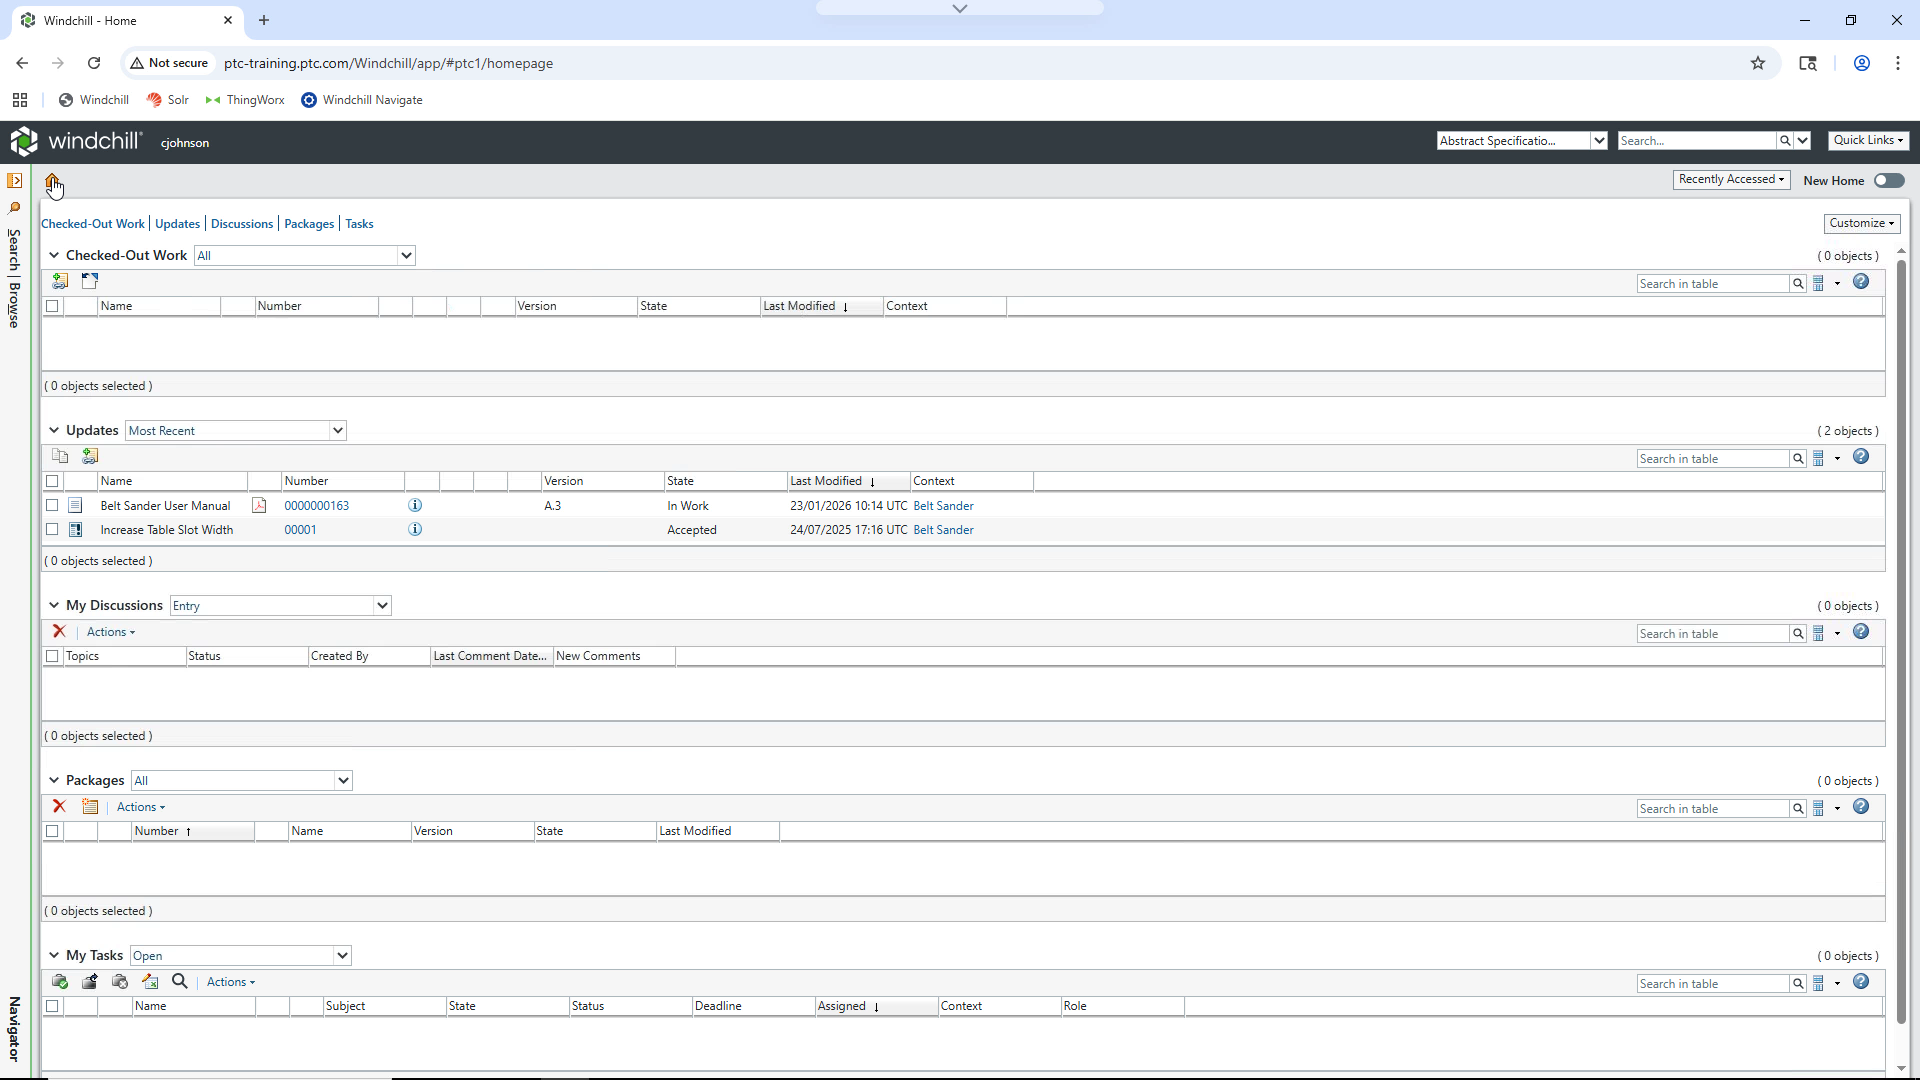Click the PDF icon next to Belt Sander User Manual
Screen dimensions: 1920x1080
[x=259, y=506]
